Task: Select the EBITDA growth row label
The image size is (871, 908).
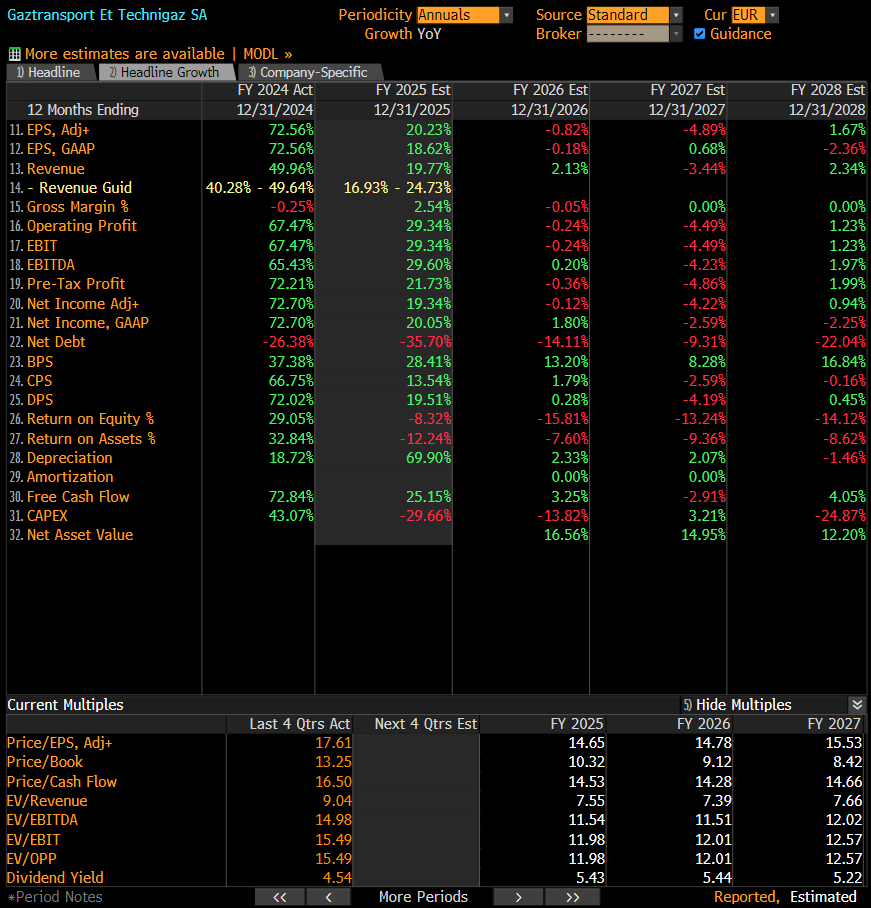Action: point(50,265)
